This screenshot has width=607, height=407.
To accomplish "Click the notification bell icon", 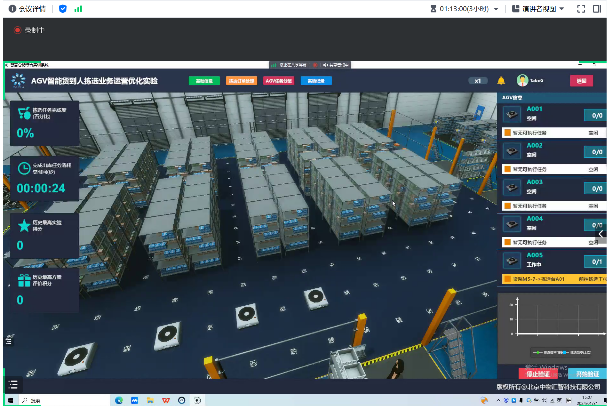I will pos(500,80).
